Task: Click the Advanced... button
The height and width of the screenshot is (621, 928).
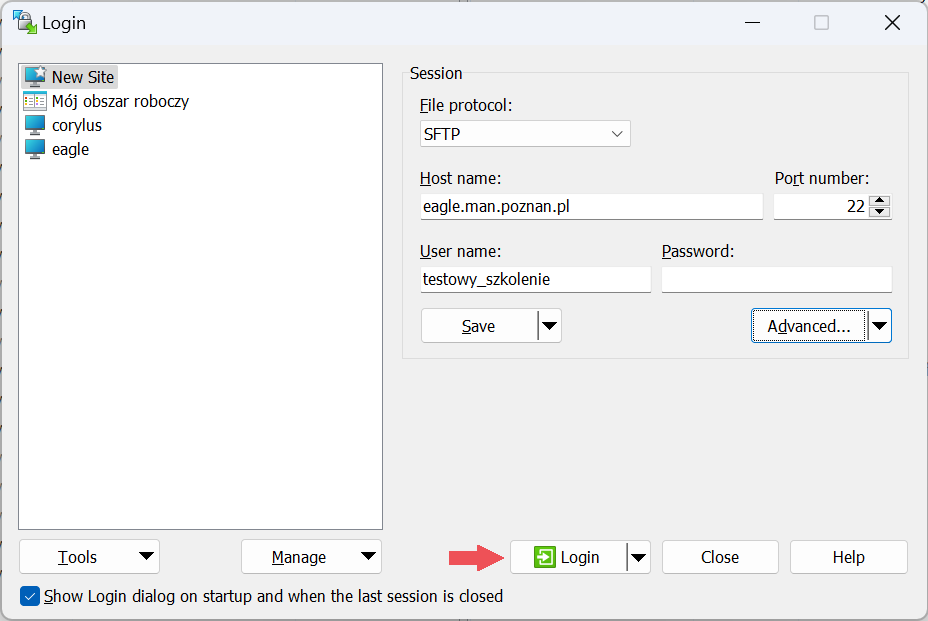Action: click(x=808, y=326)
